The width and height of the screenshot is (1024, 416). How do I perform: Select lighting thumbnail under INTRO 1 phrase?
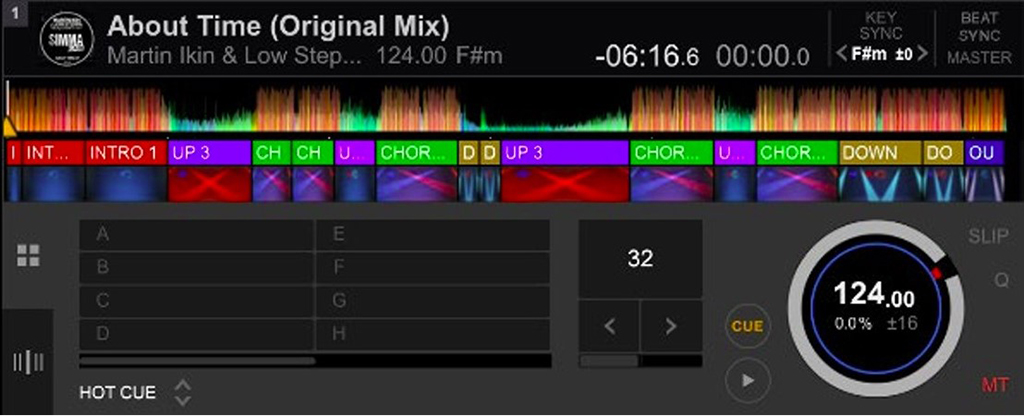point(127,184)
